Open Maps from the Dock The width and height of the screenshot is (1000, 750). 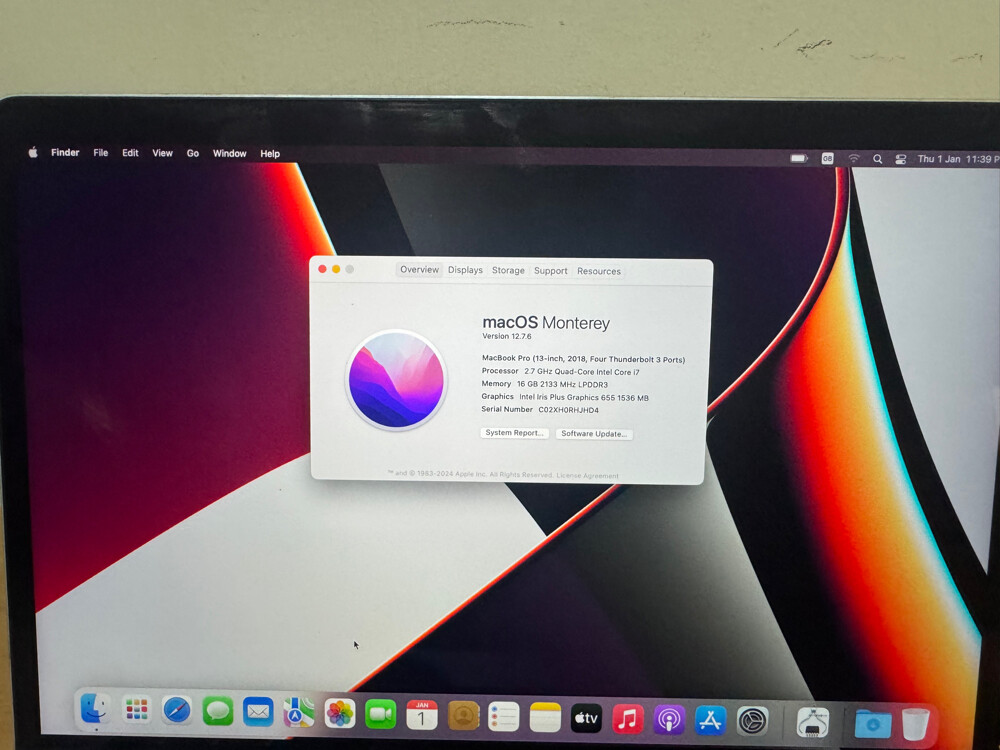tap(298, 712)
